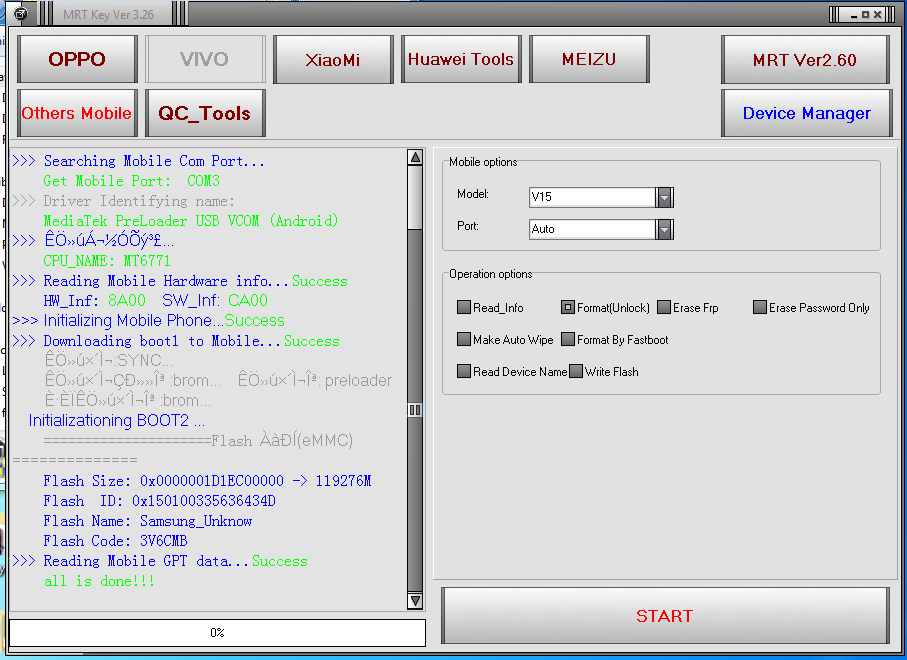Screen dimensions: 907x660
Task: Open the VIVO tools section
Action: (205, 59)
